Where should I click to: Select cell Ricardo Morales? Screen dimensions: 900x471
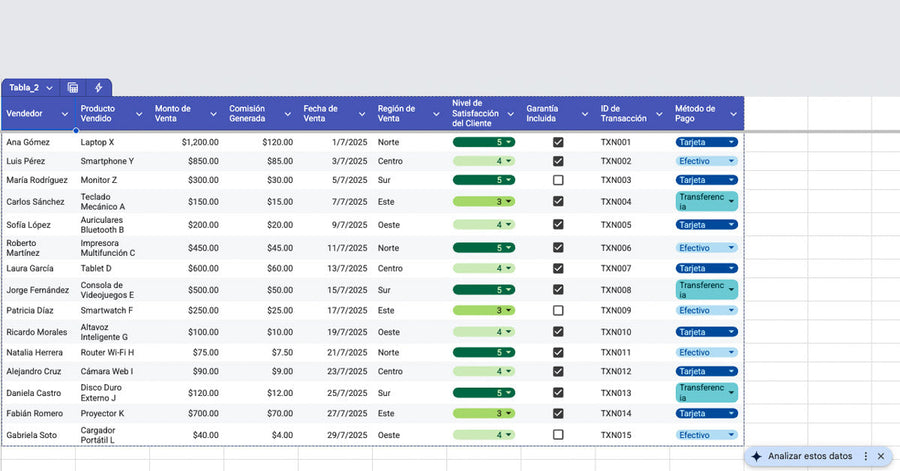[x=37, y=332]
